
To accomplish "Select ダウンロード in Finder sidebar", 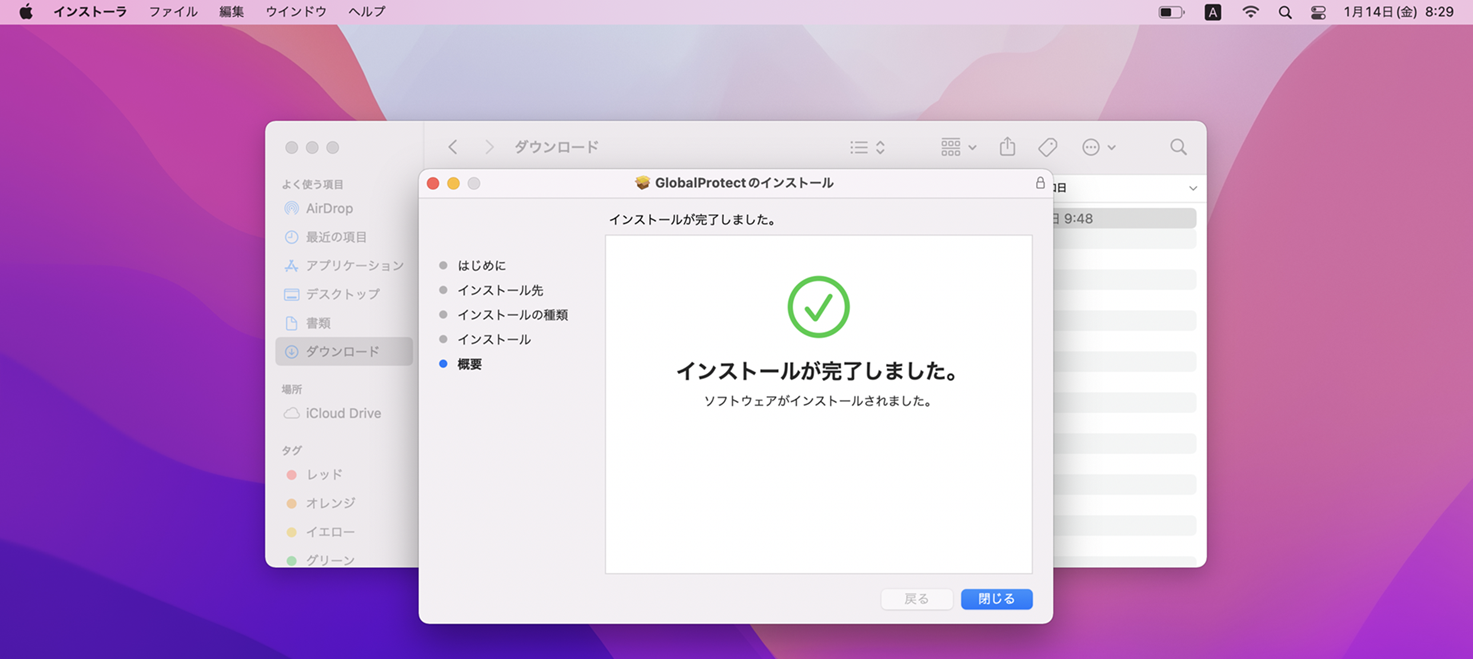I will point(344,352).
